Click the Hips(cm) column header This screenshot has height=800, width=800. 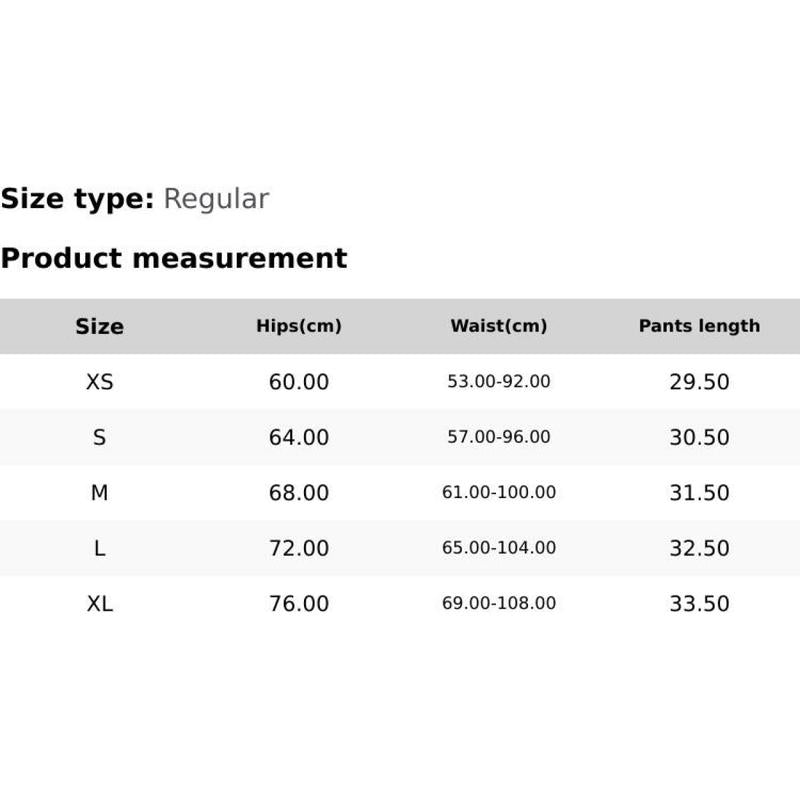pos(299,326)
